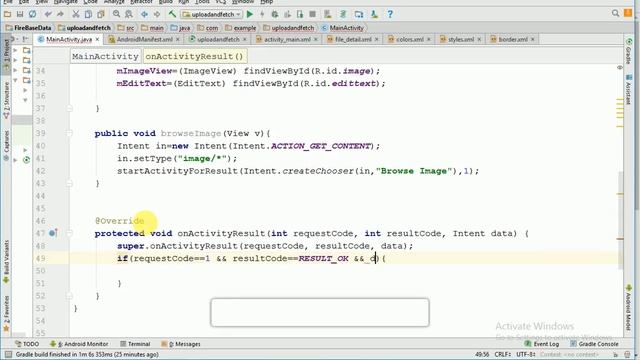
Task: Toggle code fold marker at line 43
Action: (x=69, y=183)
